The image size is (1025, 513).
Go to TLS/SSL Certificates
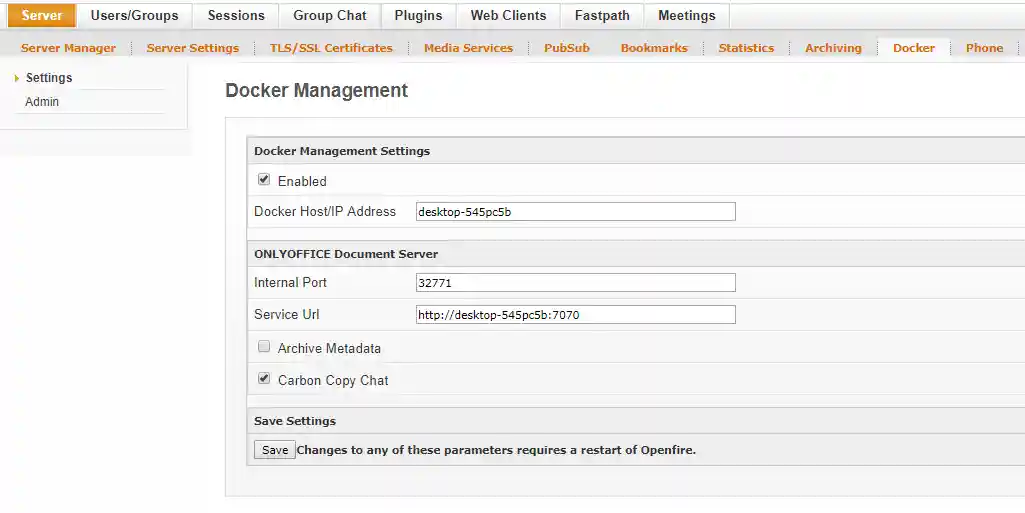[x=331, y=48]
